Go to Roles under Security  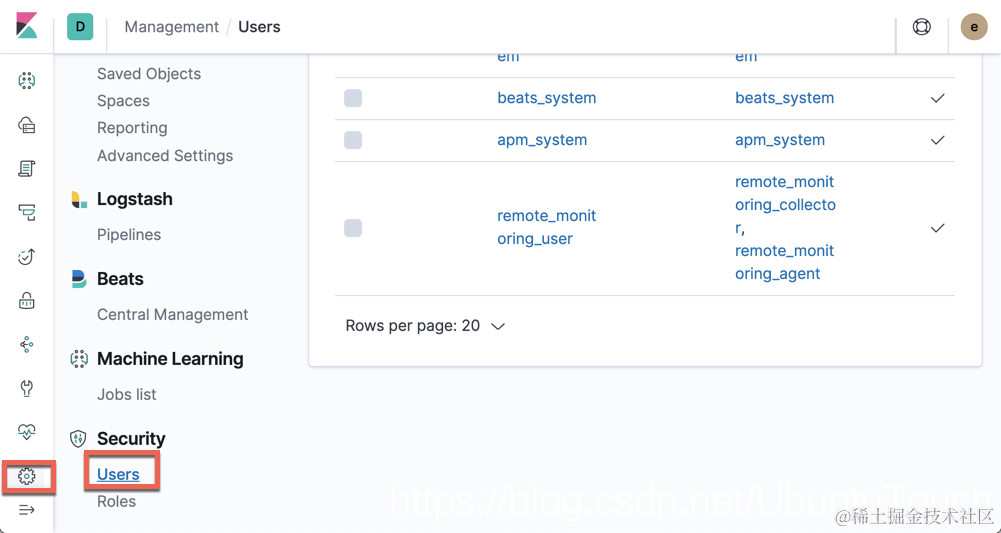click(116, 501)
